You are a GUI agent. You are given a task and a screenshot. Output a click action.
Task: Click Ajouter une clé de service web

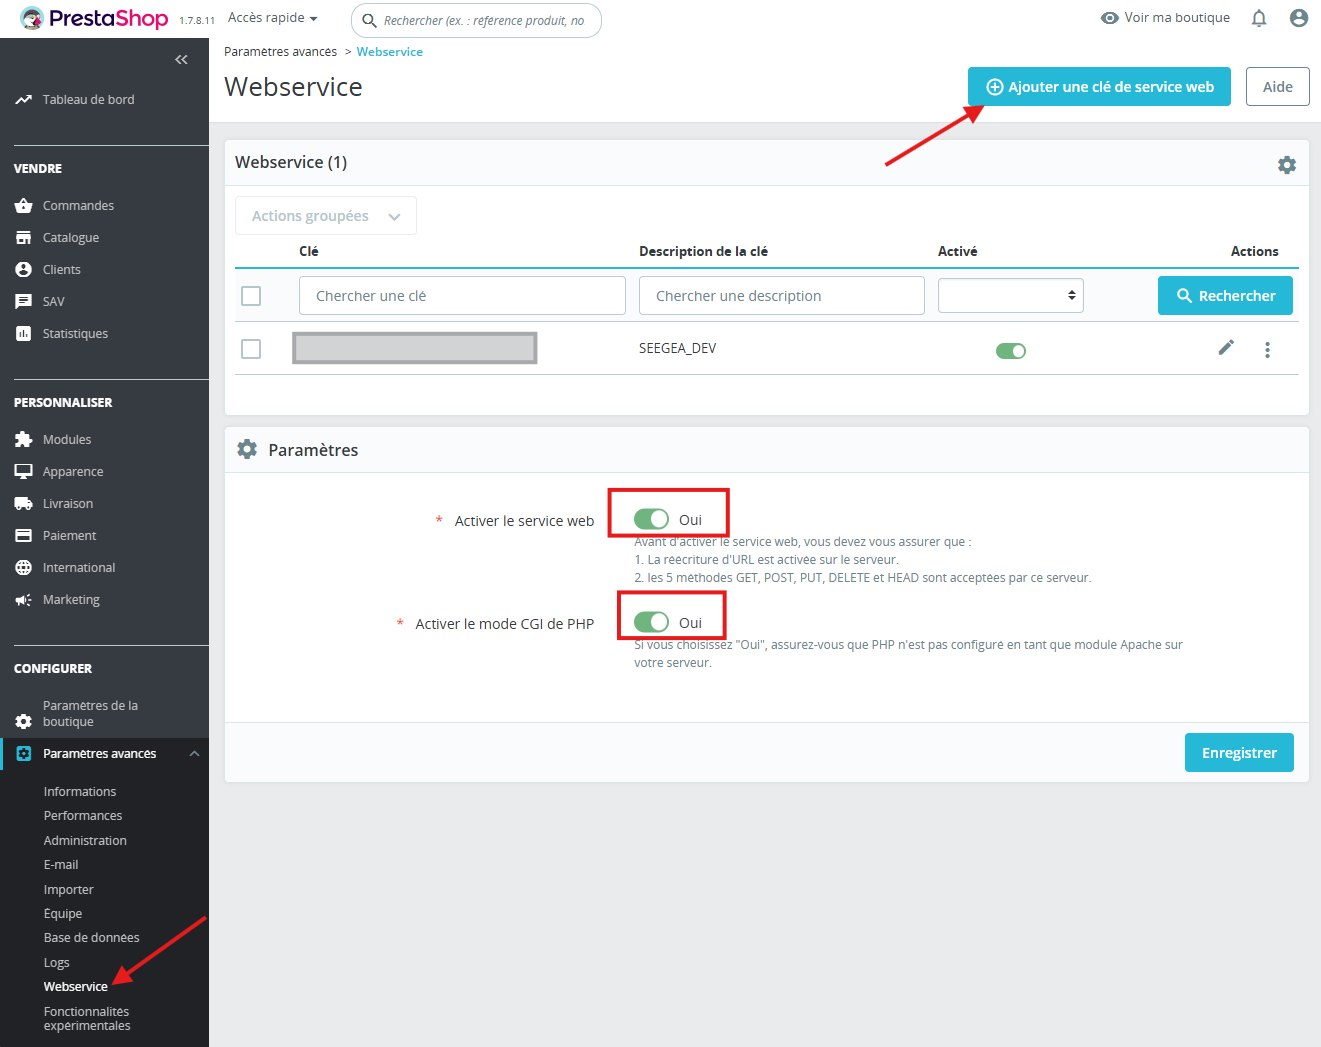[1098, 86]
